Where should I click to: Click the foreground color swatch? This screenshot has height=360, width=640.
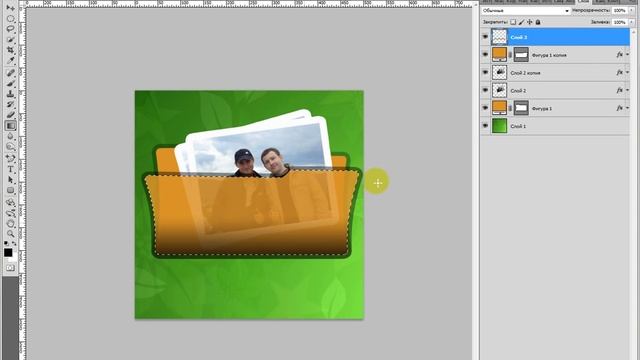(8, 253)
